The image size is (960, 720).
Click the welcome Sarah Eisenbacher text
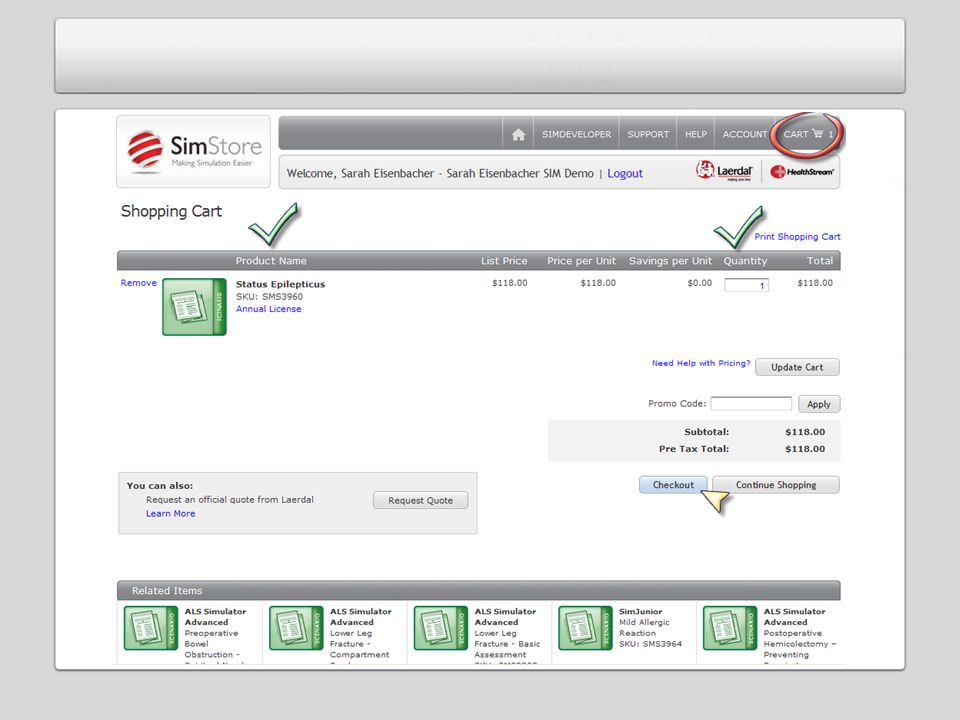440,174
